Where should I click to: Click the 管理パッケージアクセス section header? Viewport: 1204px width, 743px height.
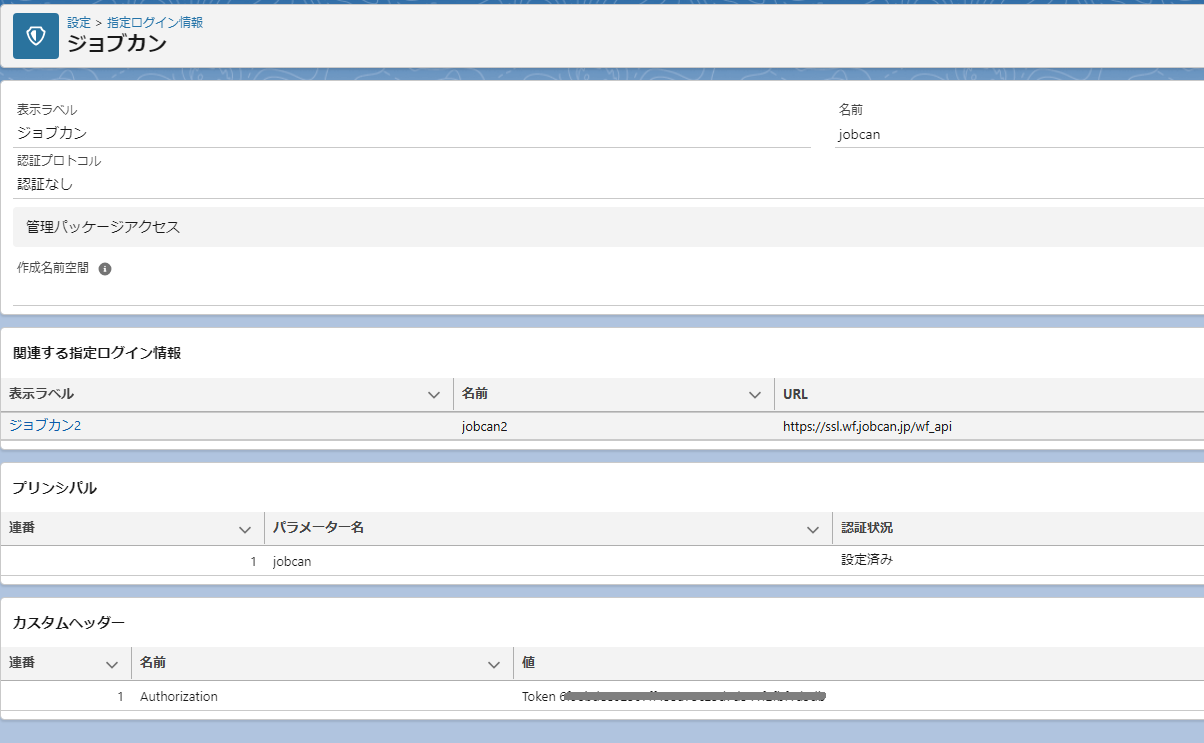608,227
